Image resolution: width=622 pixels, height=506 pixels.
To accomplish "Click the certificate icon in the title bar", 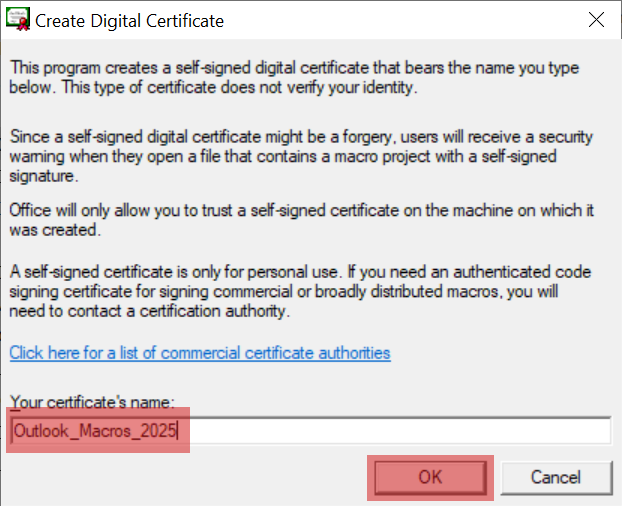I will click(x=17, y=20).
